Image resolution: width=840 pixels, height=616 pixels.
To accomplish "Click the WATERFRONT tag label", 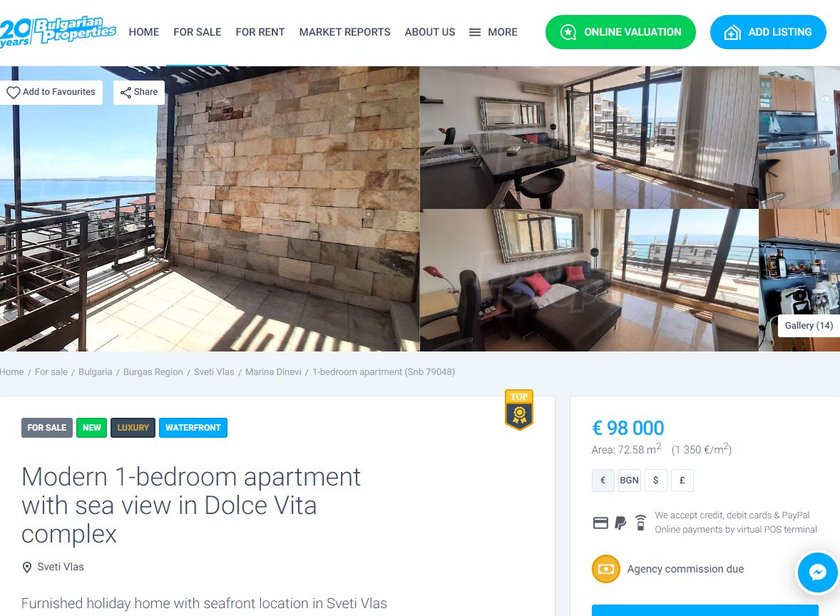I will (193, 427).
